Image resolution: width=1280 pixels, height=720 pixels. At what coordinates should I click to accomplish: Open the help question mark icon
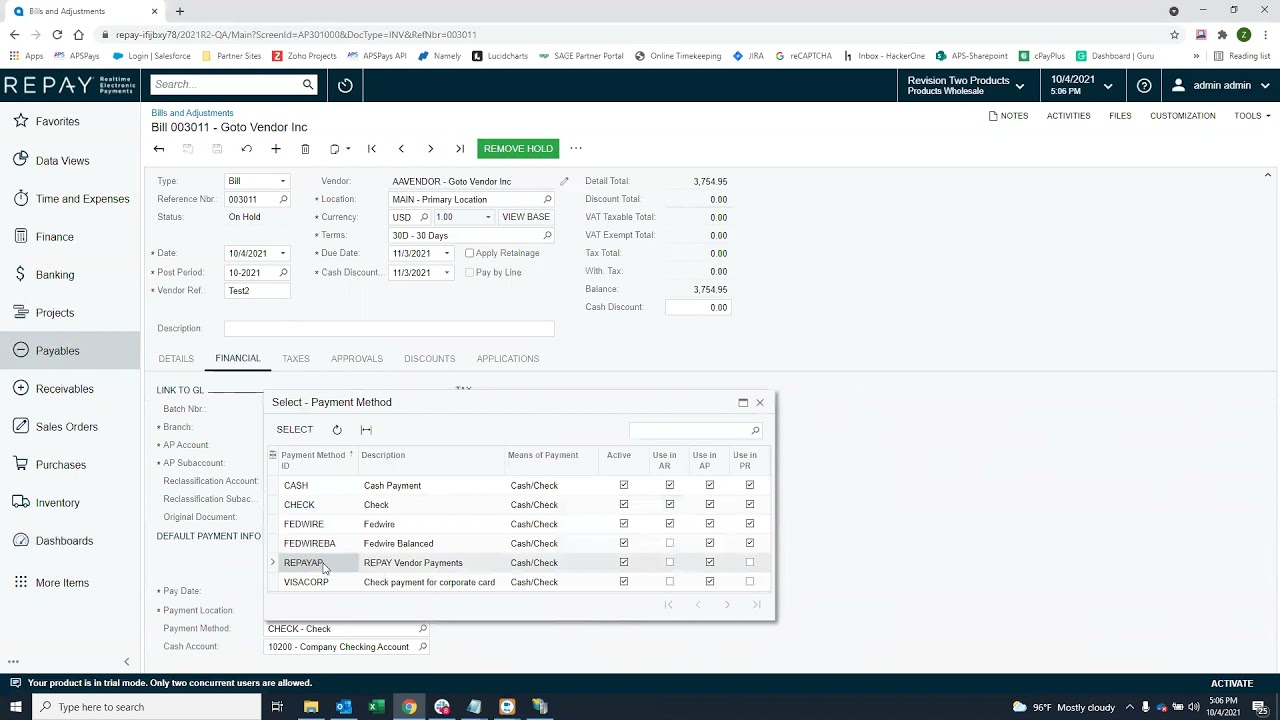pyautogui.click(x=1144, y=86)
